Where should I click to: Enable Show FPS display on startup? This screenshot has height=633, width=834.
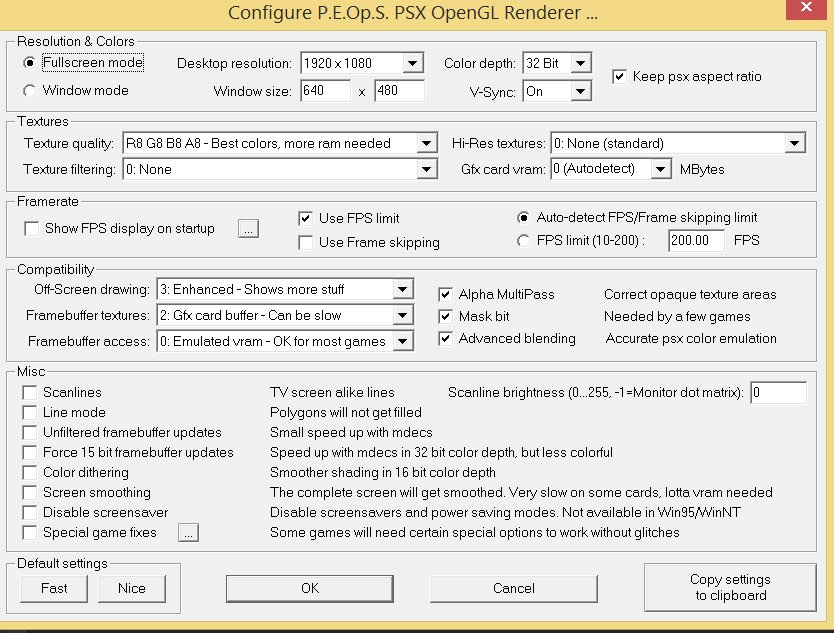tap(31, 229)
